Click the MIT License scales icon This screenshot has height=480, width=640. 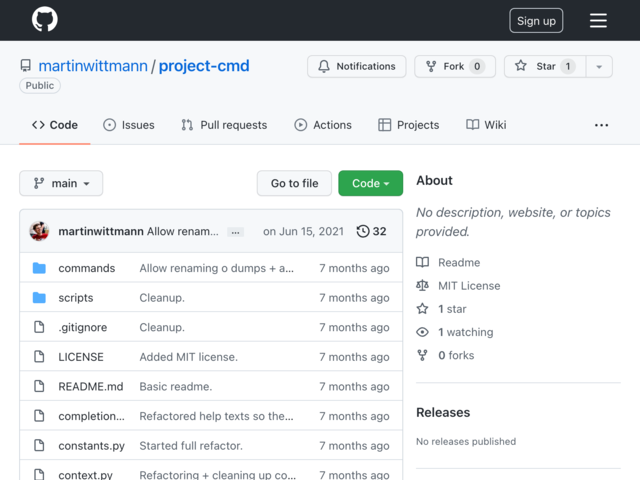422,285
